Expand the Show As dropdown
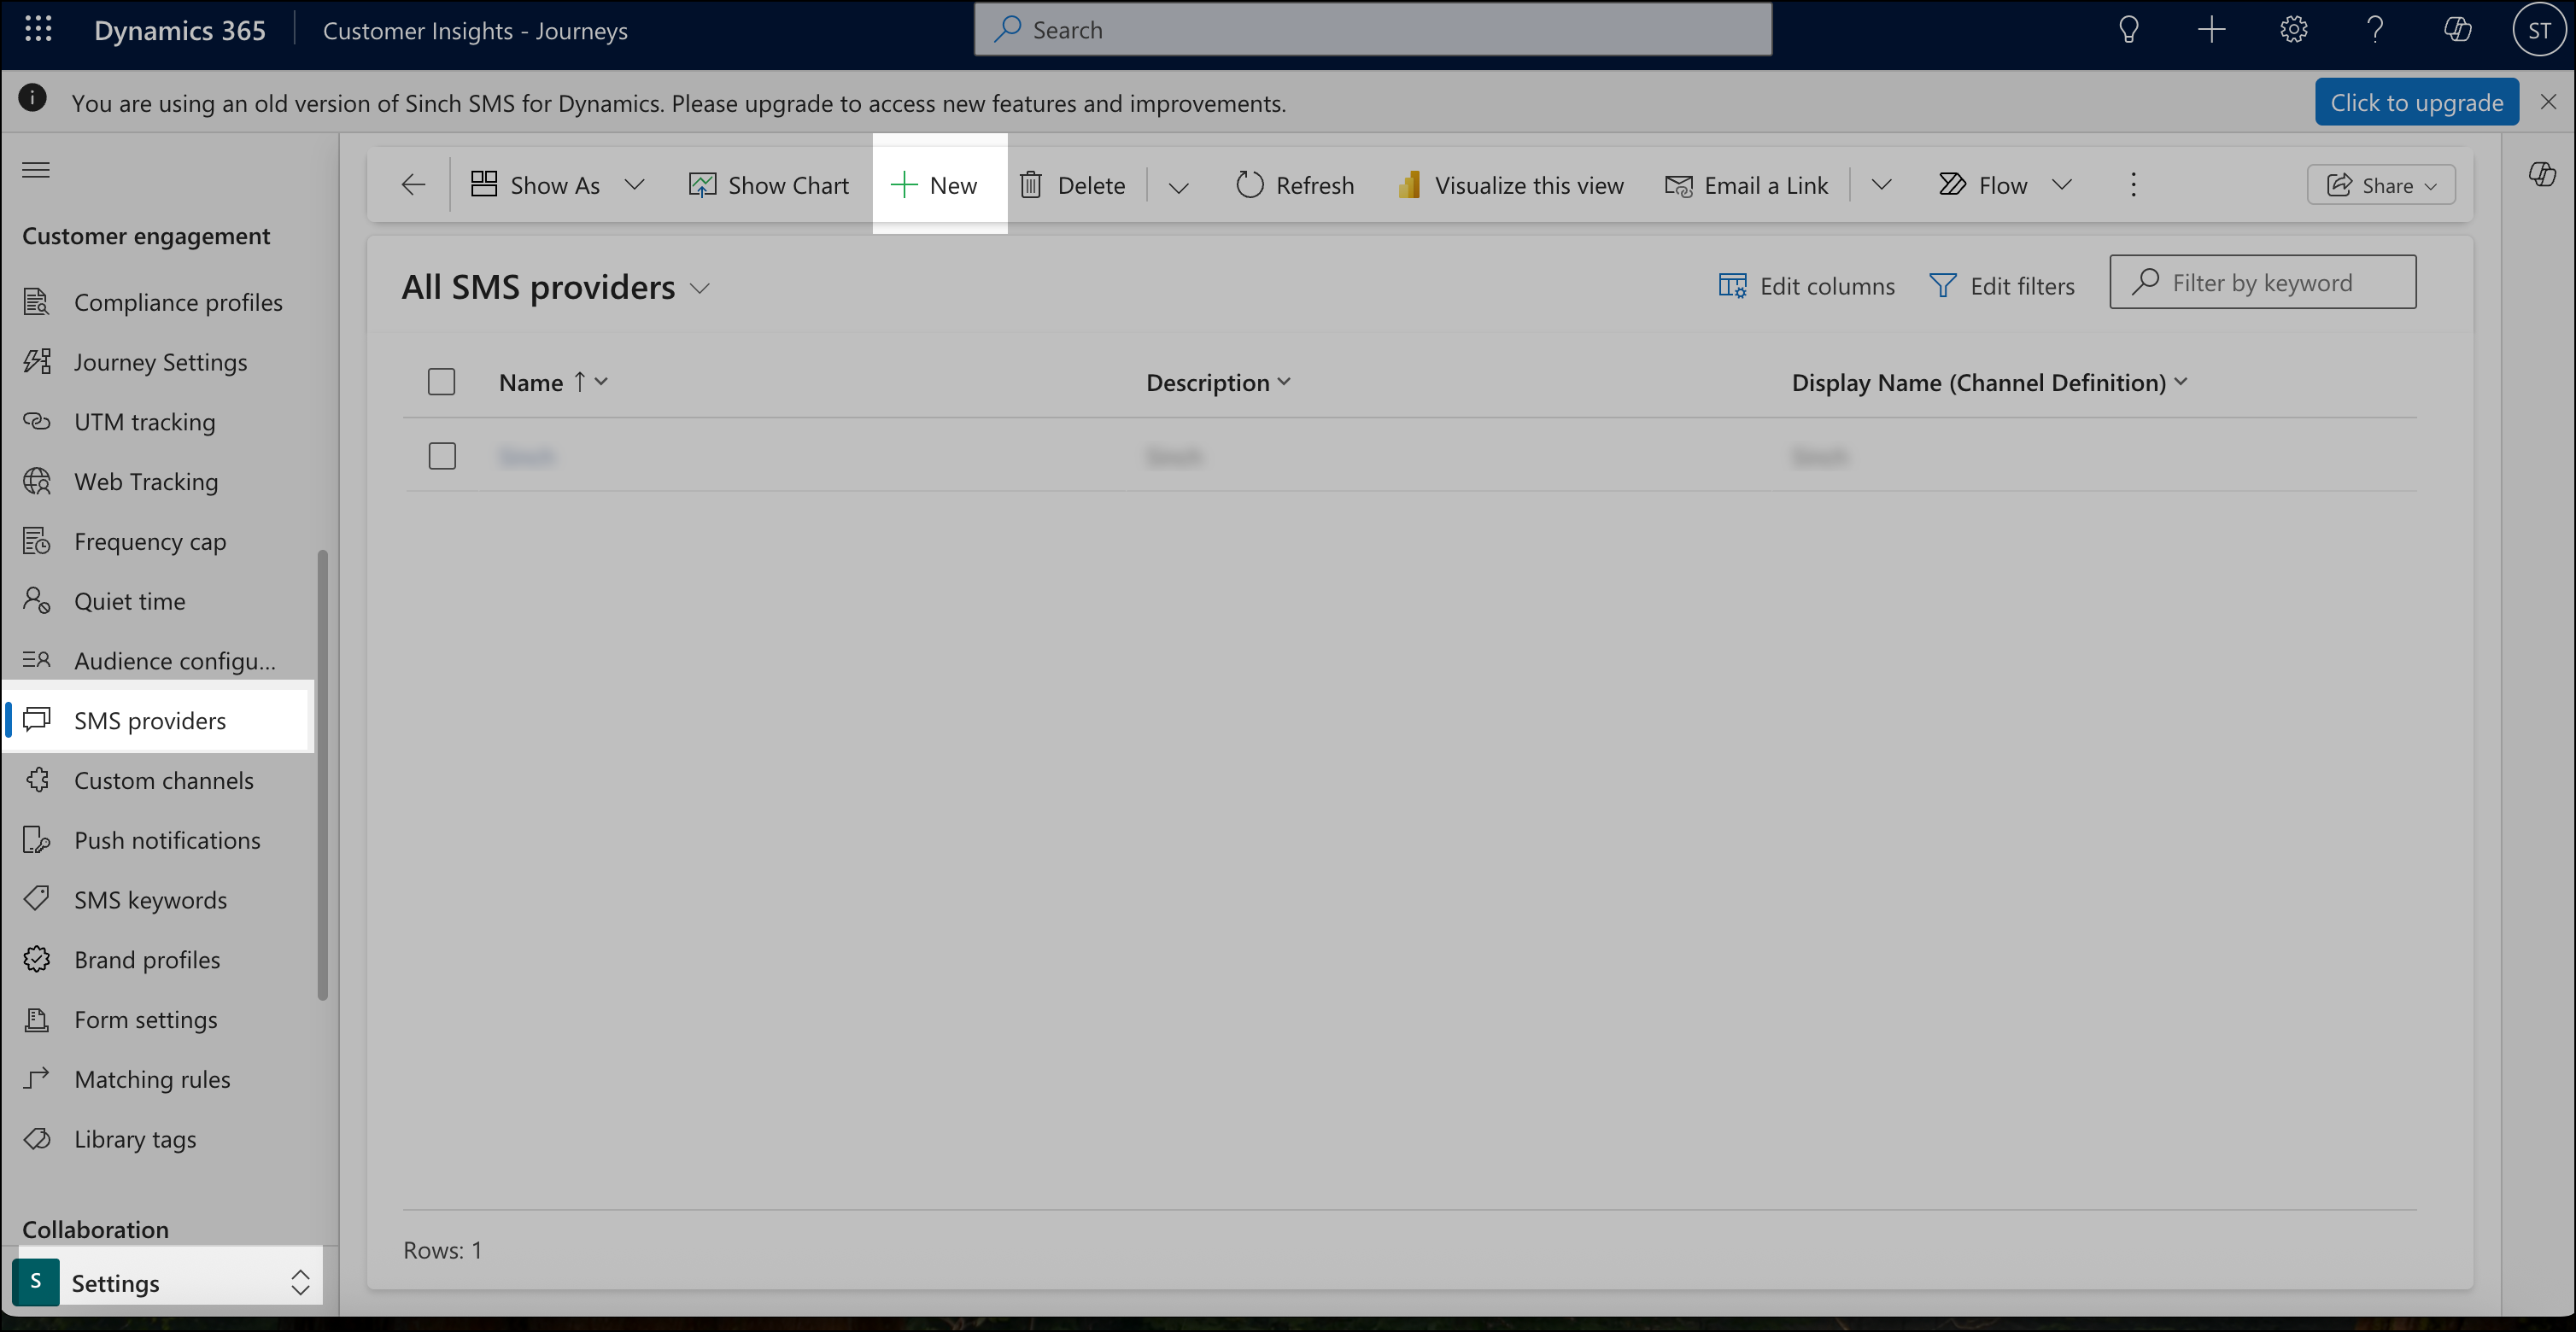This screenshot has height=1332, width=2576. click(636, 184)
